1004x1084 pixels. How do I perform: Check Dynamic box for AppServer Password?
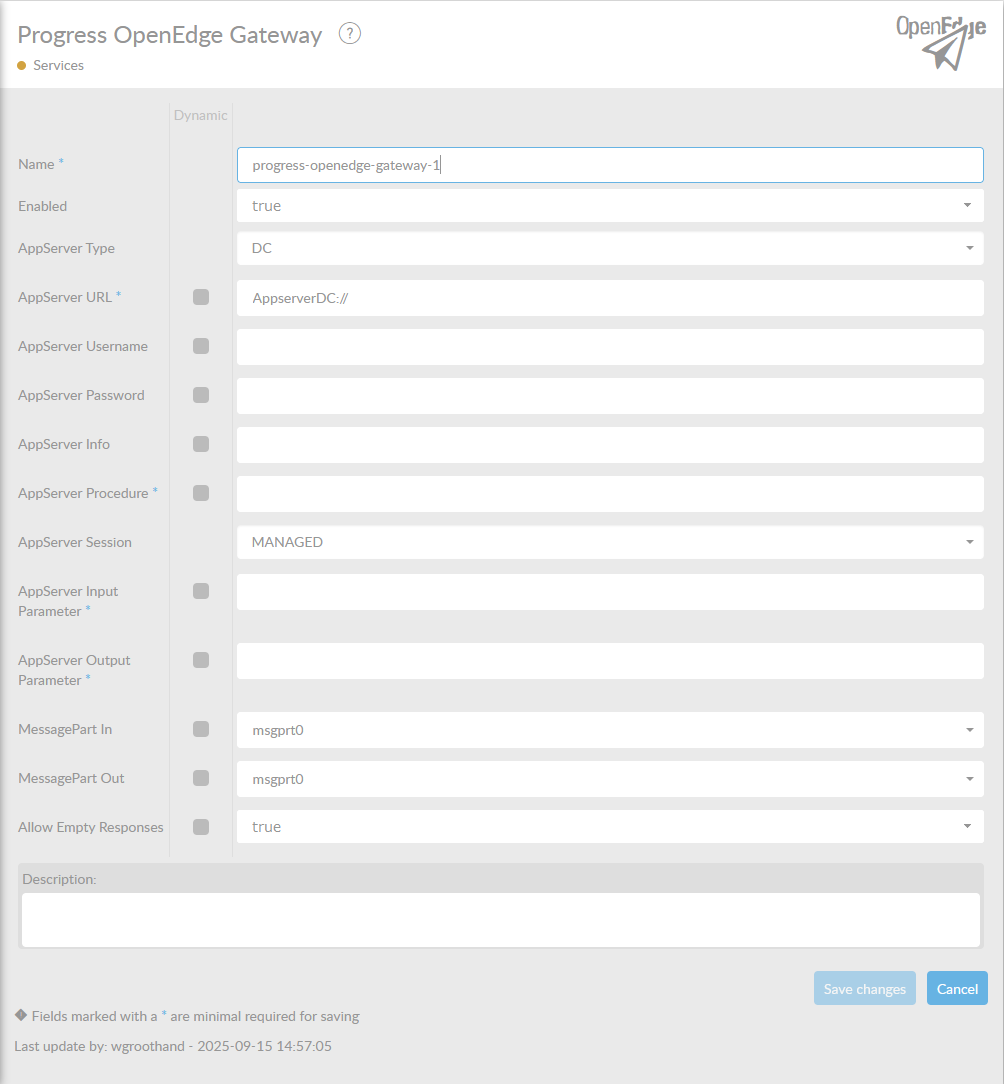click(201, 395)
